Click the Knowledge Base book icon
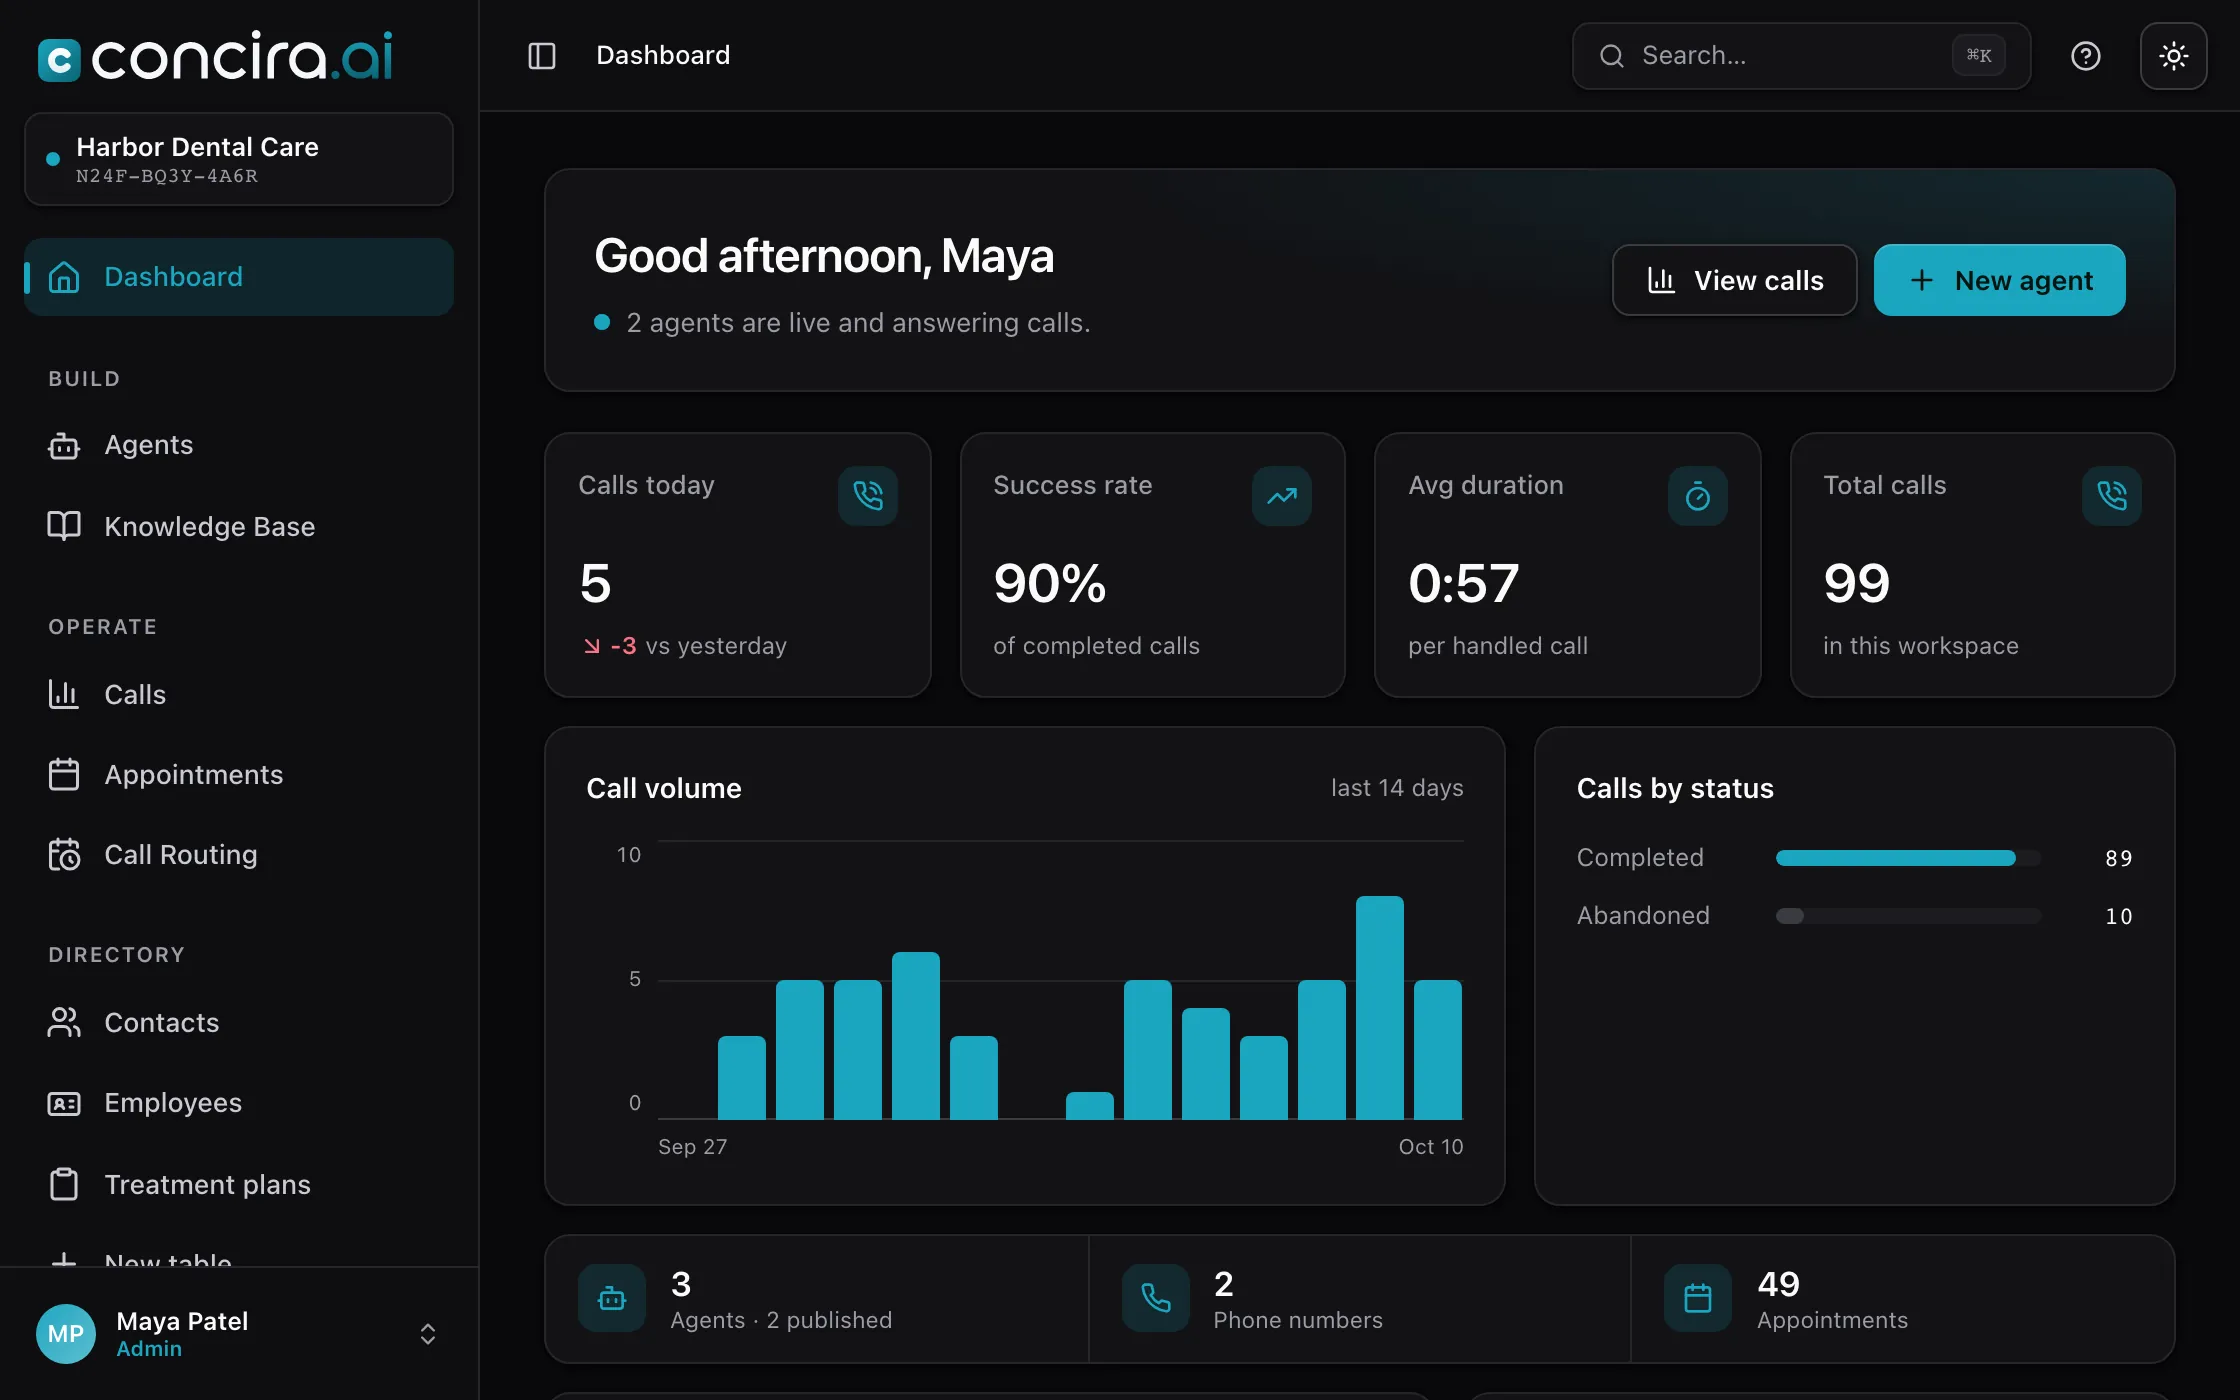This screenshot has width=2240, height=1400. click(x=64, y=526)
